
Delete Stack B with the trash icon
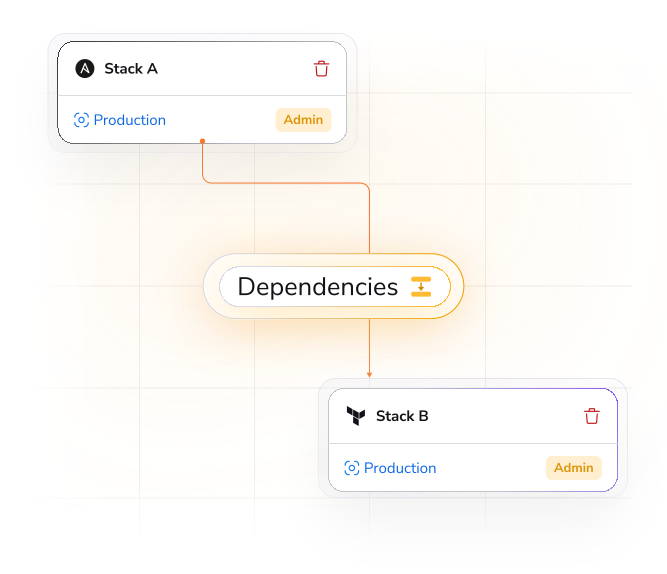(x=592, y=416)
